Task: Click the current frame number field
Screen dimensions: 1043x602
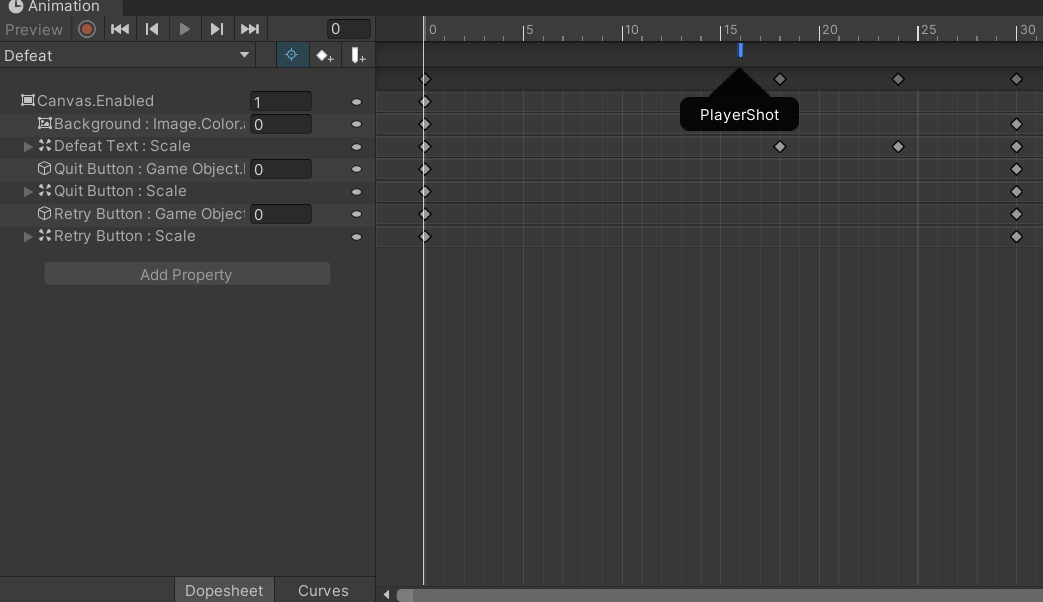Action: point(349,29)
